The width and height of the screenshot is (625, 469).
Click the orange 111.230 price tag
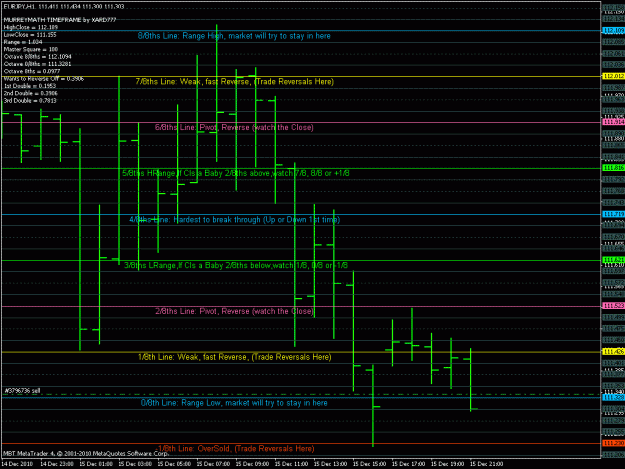click(613, 443)
